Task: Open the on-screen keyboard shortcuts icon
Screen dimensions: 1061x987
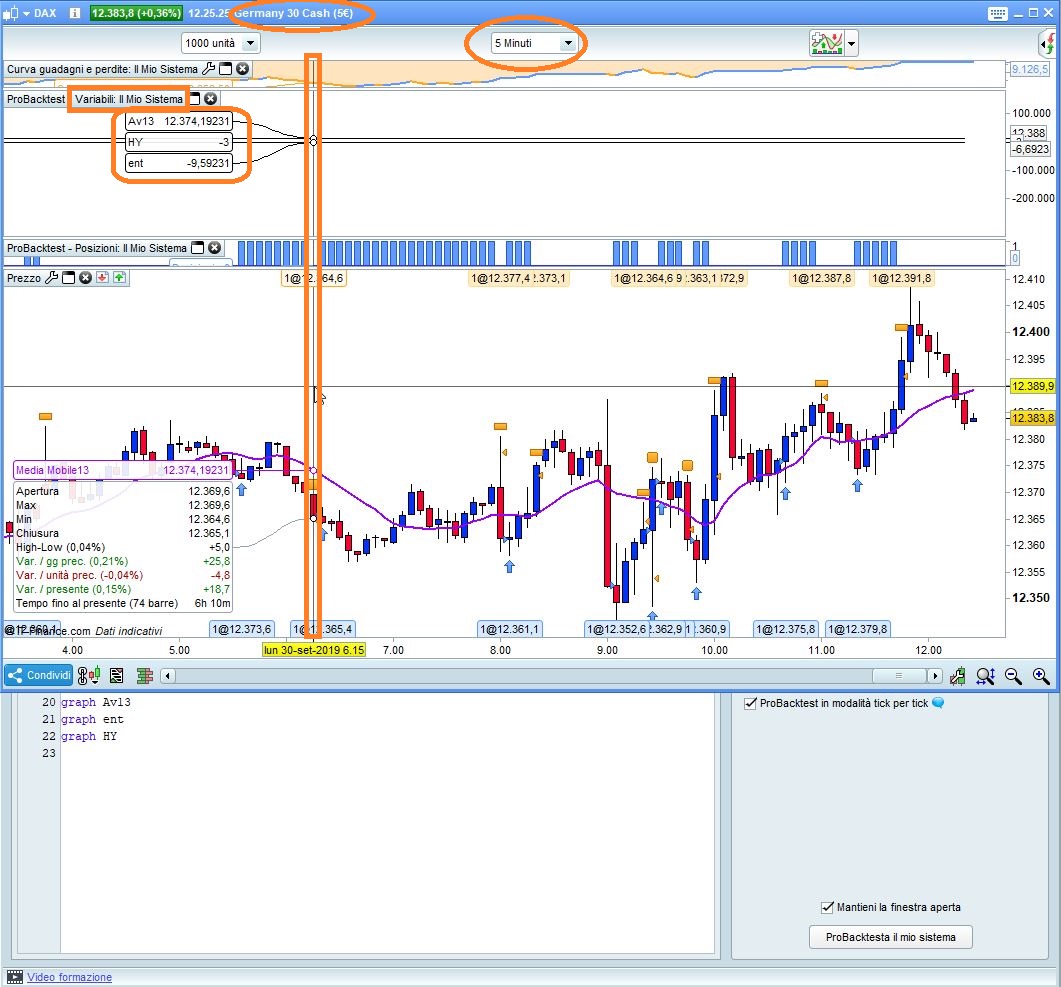Action: [997, 13]
